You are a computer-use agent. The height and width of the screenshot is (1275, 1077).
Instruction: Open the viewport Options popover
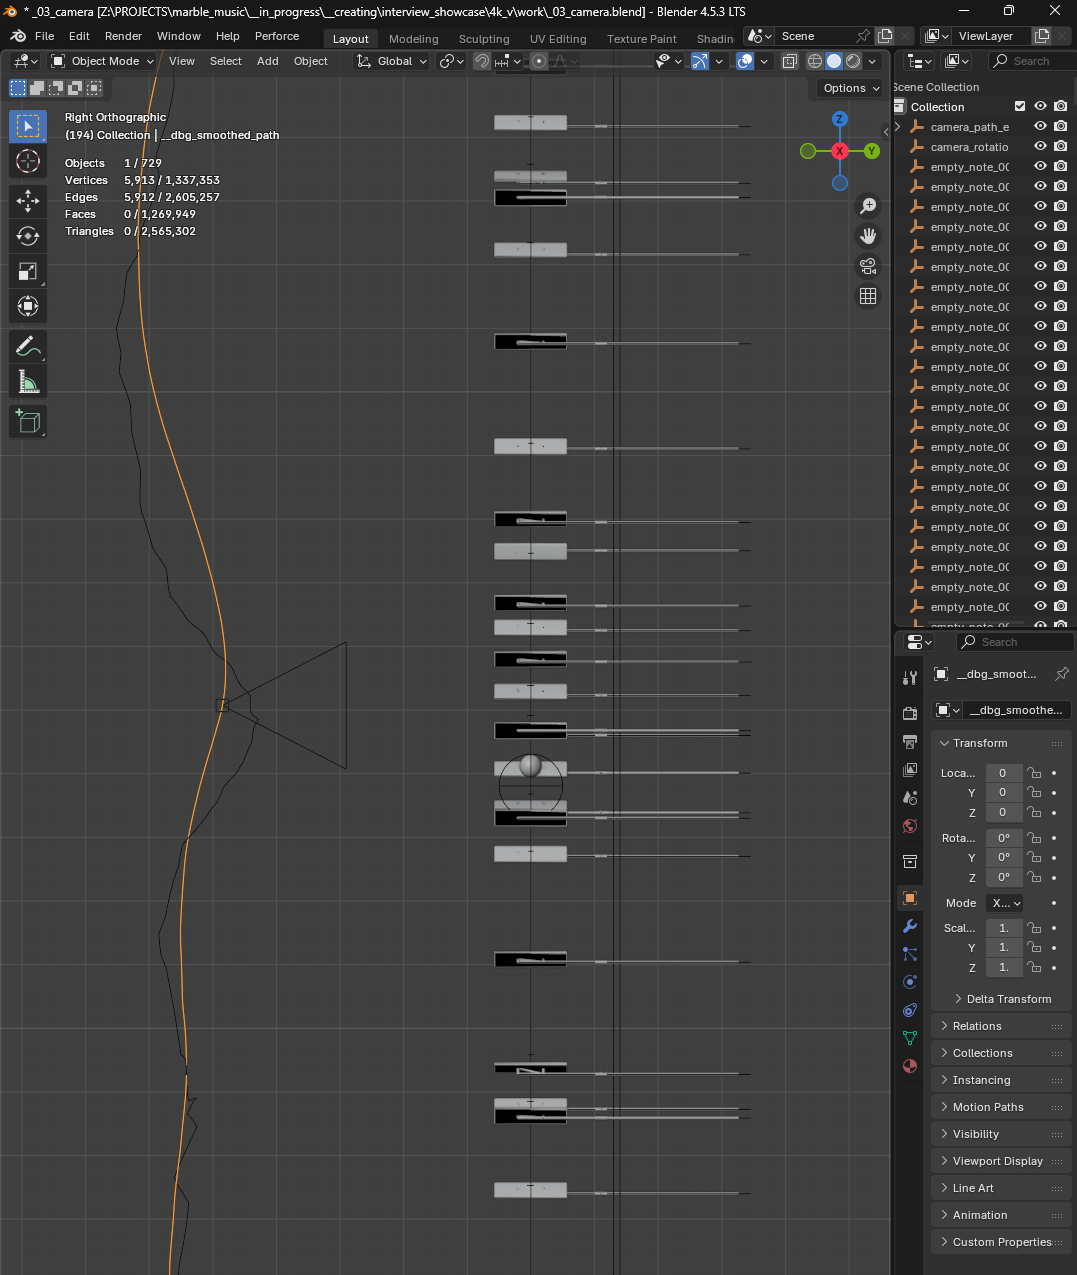coord(848,88)
